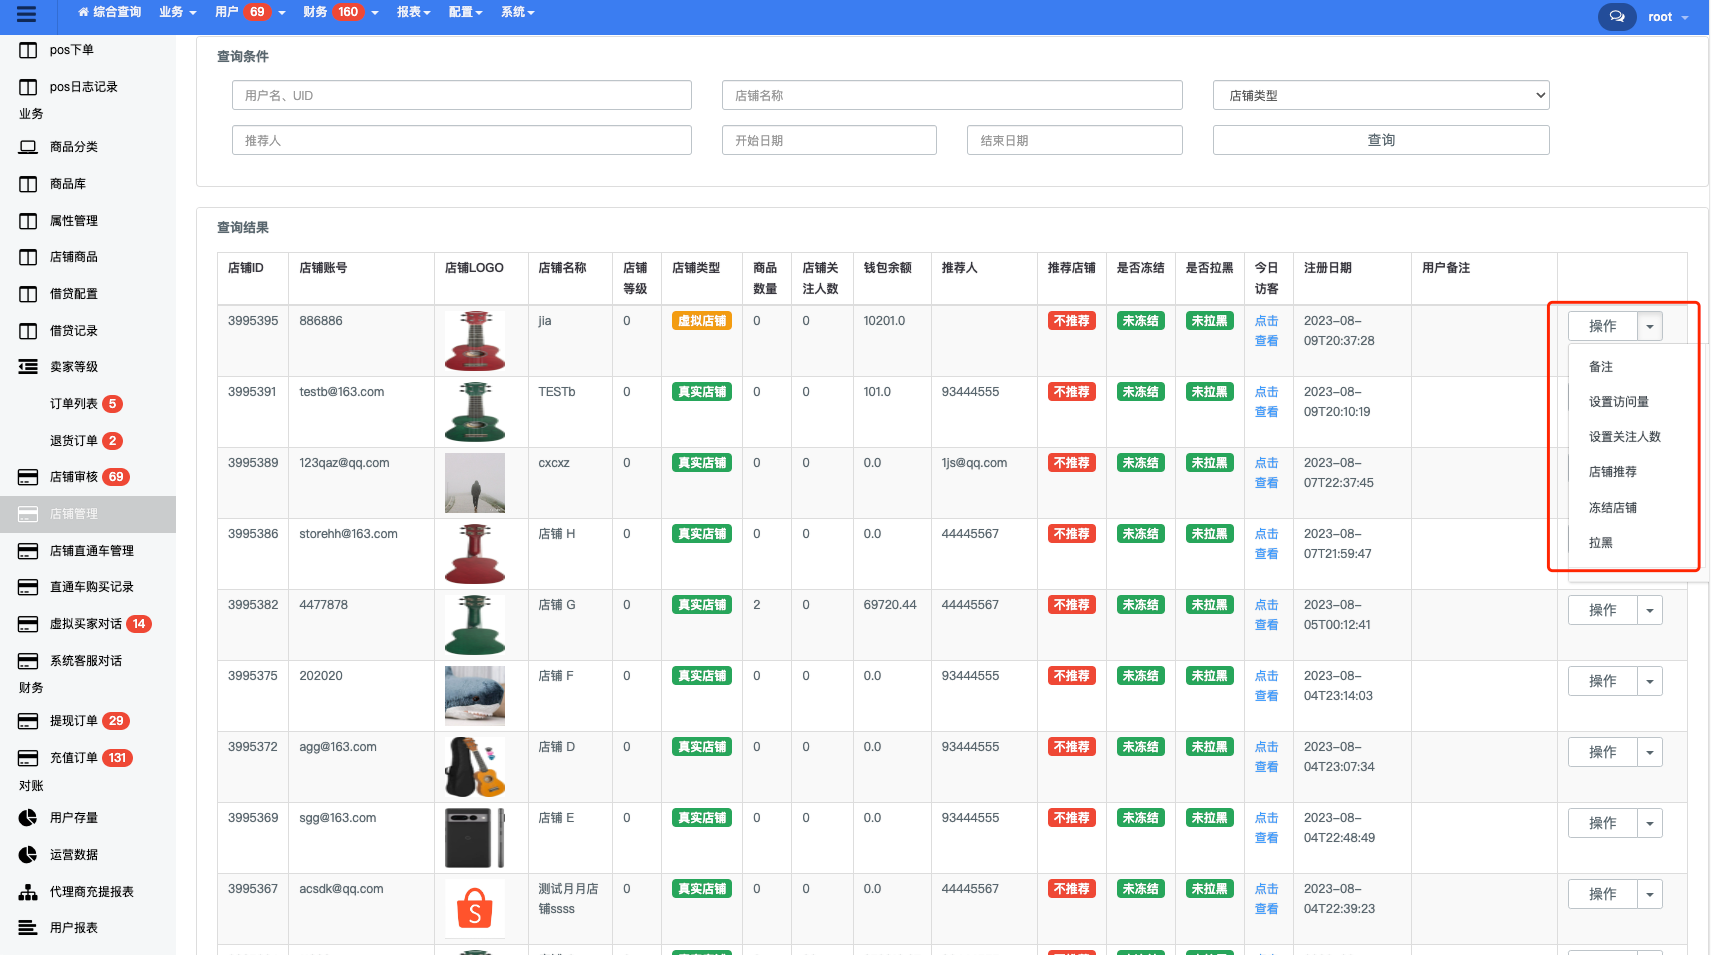Click the phone logo thumbnail of 店铺 E
Screen dimensions: 1711x955
tap(475, 838)
